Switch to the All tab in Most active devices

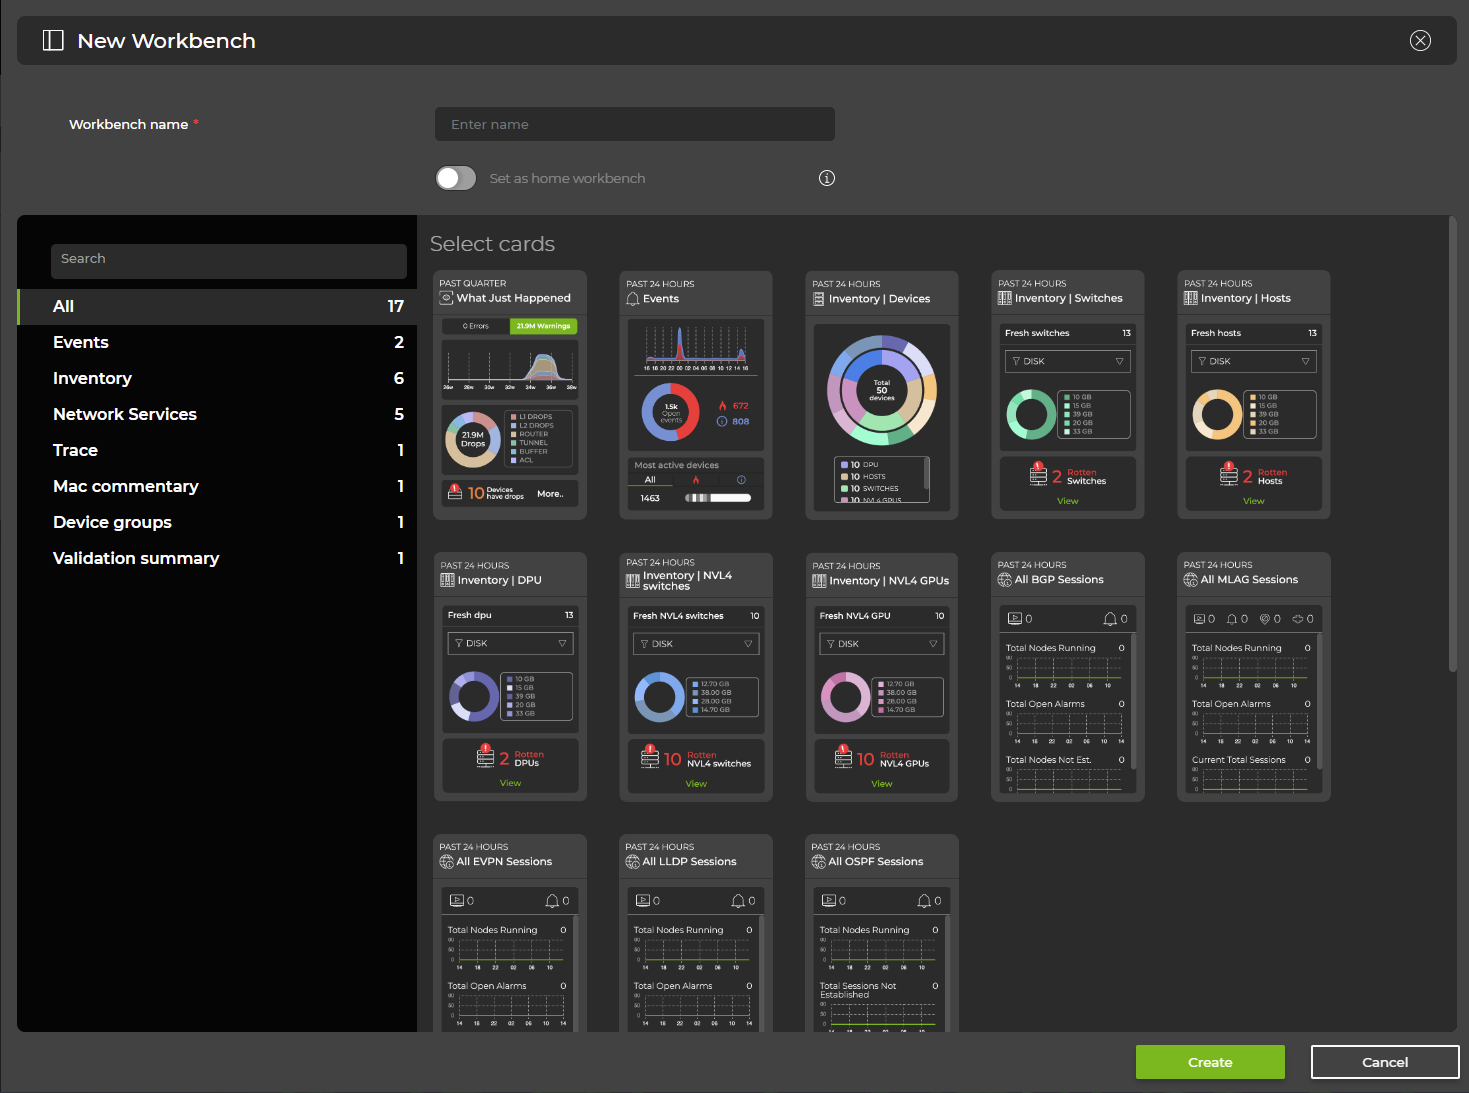(650, 480)
